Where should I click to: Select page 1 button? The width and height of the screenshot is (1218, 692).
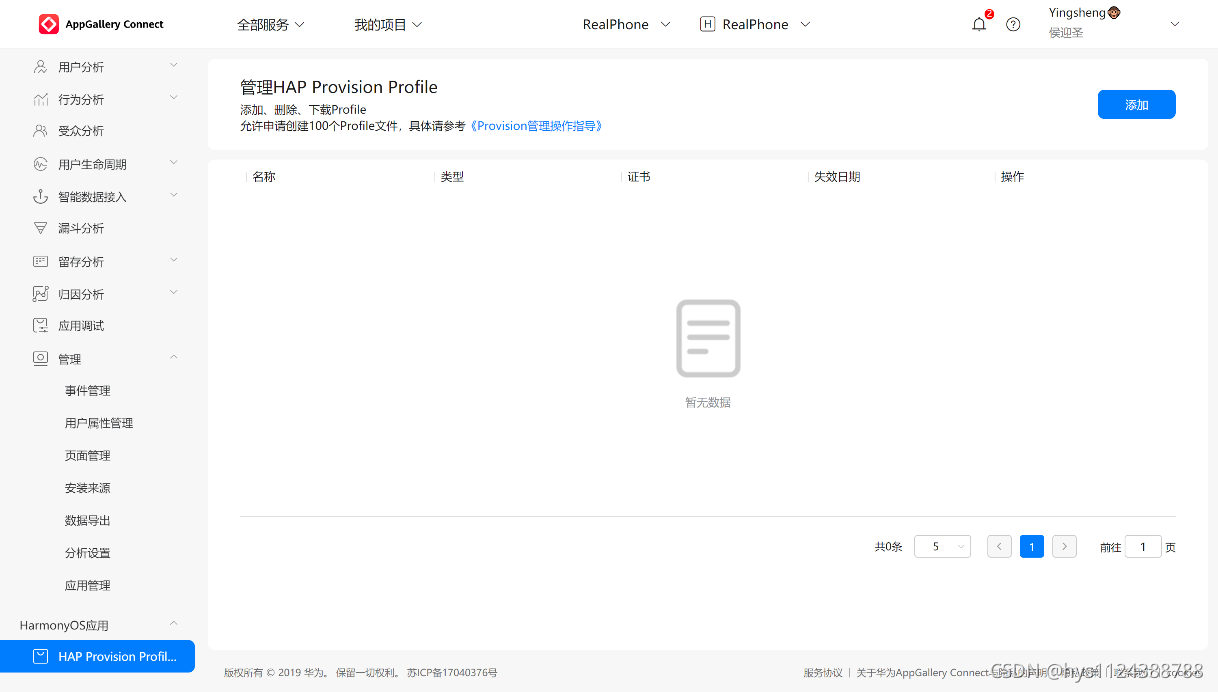(1032, 546)
